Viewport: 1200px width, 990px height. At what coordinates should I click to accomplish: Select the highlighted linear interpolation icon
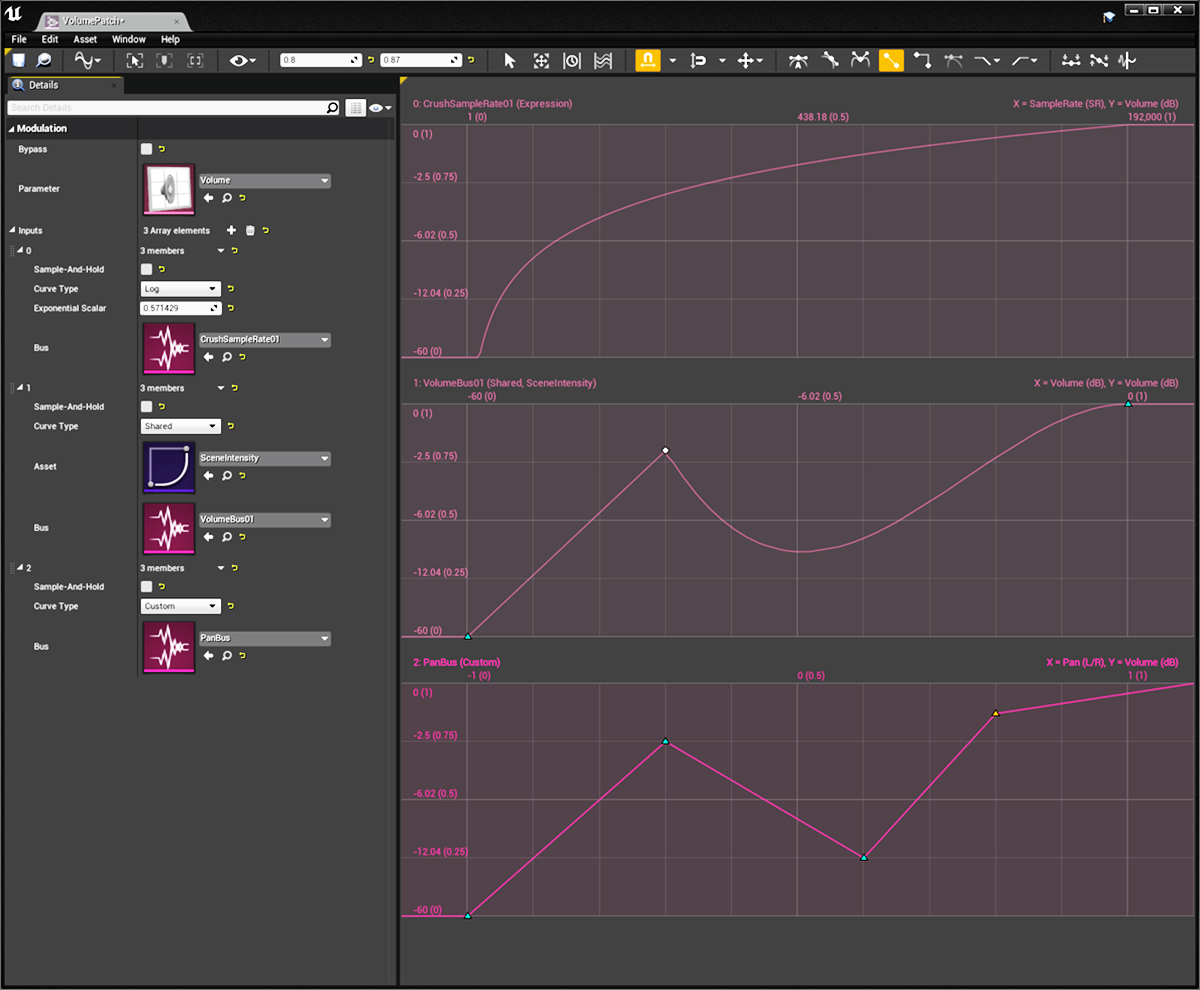[x=890, y=61]
